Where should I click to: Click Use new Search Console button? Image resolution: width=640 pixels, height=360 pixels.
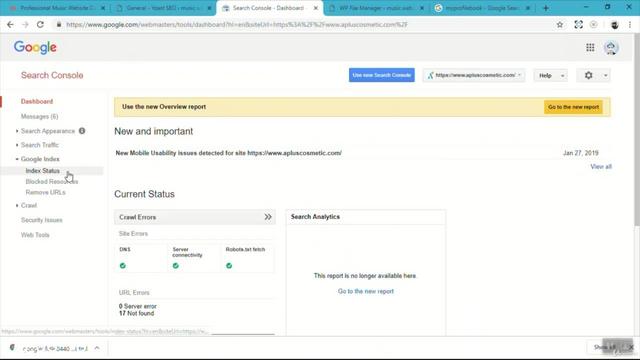tap(382, 75)
